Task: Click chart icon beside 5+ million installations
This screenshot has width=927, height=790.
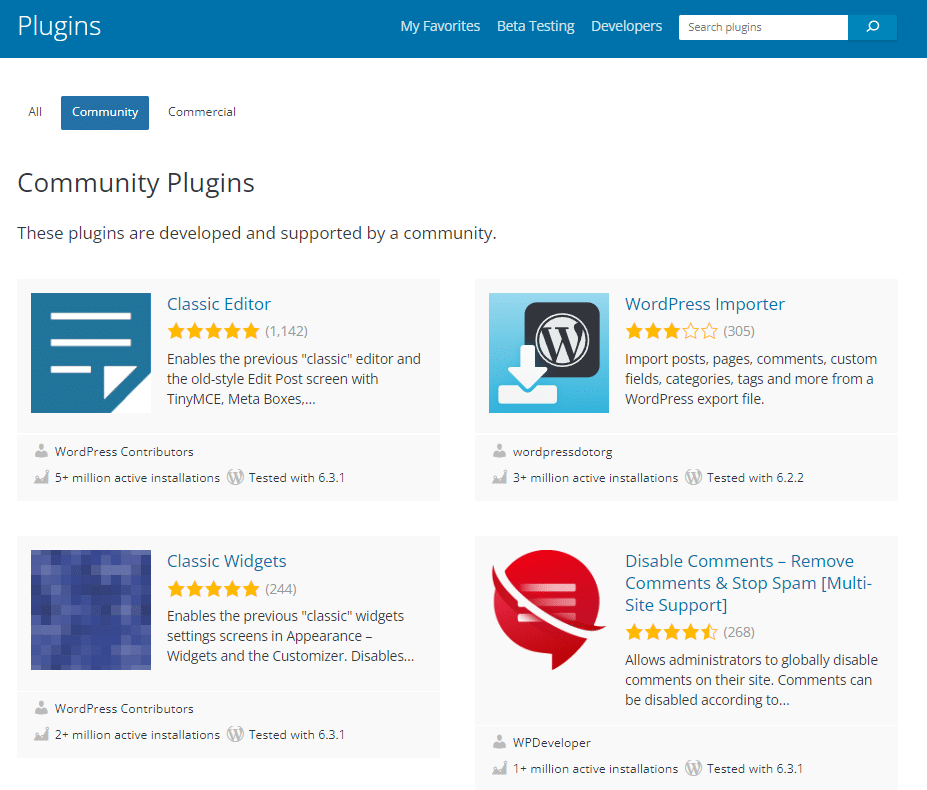Action: (41, 477)
